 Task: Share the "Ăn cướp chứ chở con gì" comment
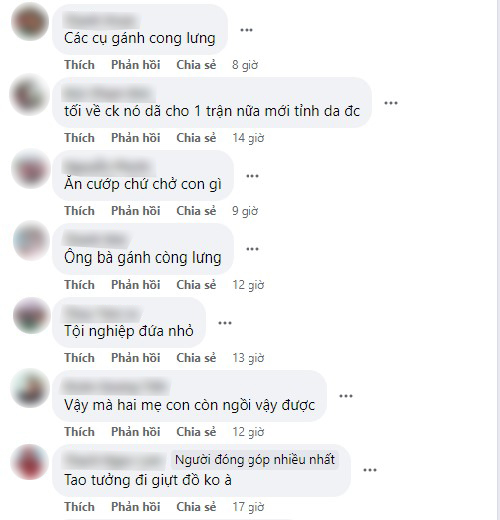click(196, 211)
